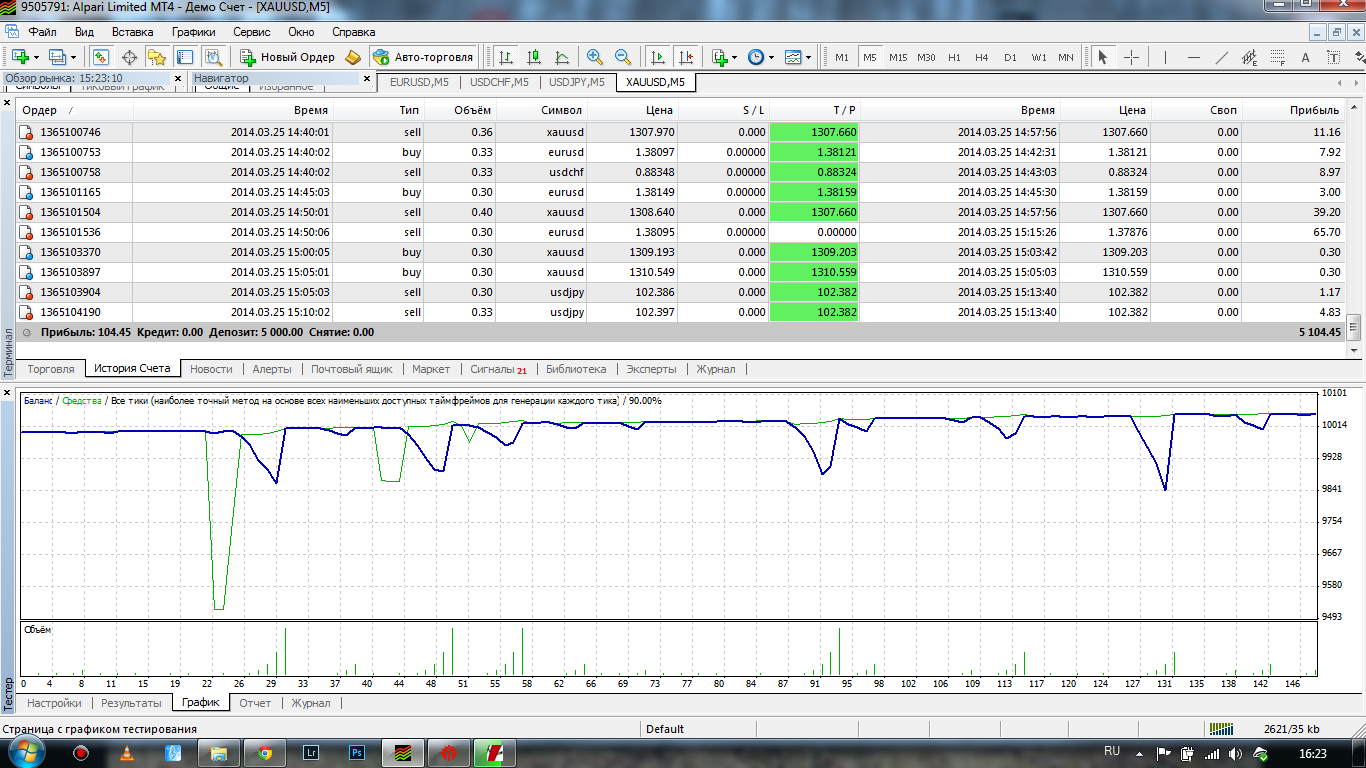Open the EURUSD,M5 chart tab
The width and height of the screenshot is (1366, 768).
pyautogui.click(x=419, y=82)
